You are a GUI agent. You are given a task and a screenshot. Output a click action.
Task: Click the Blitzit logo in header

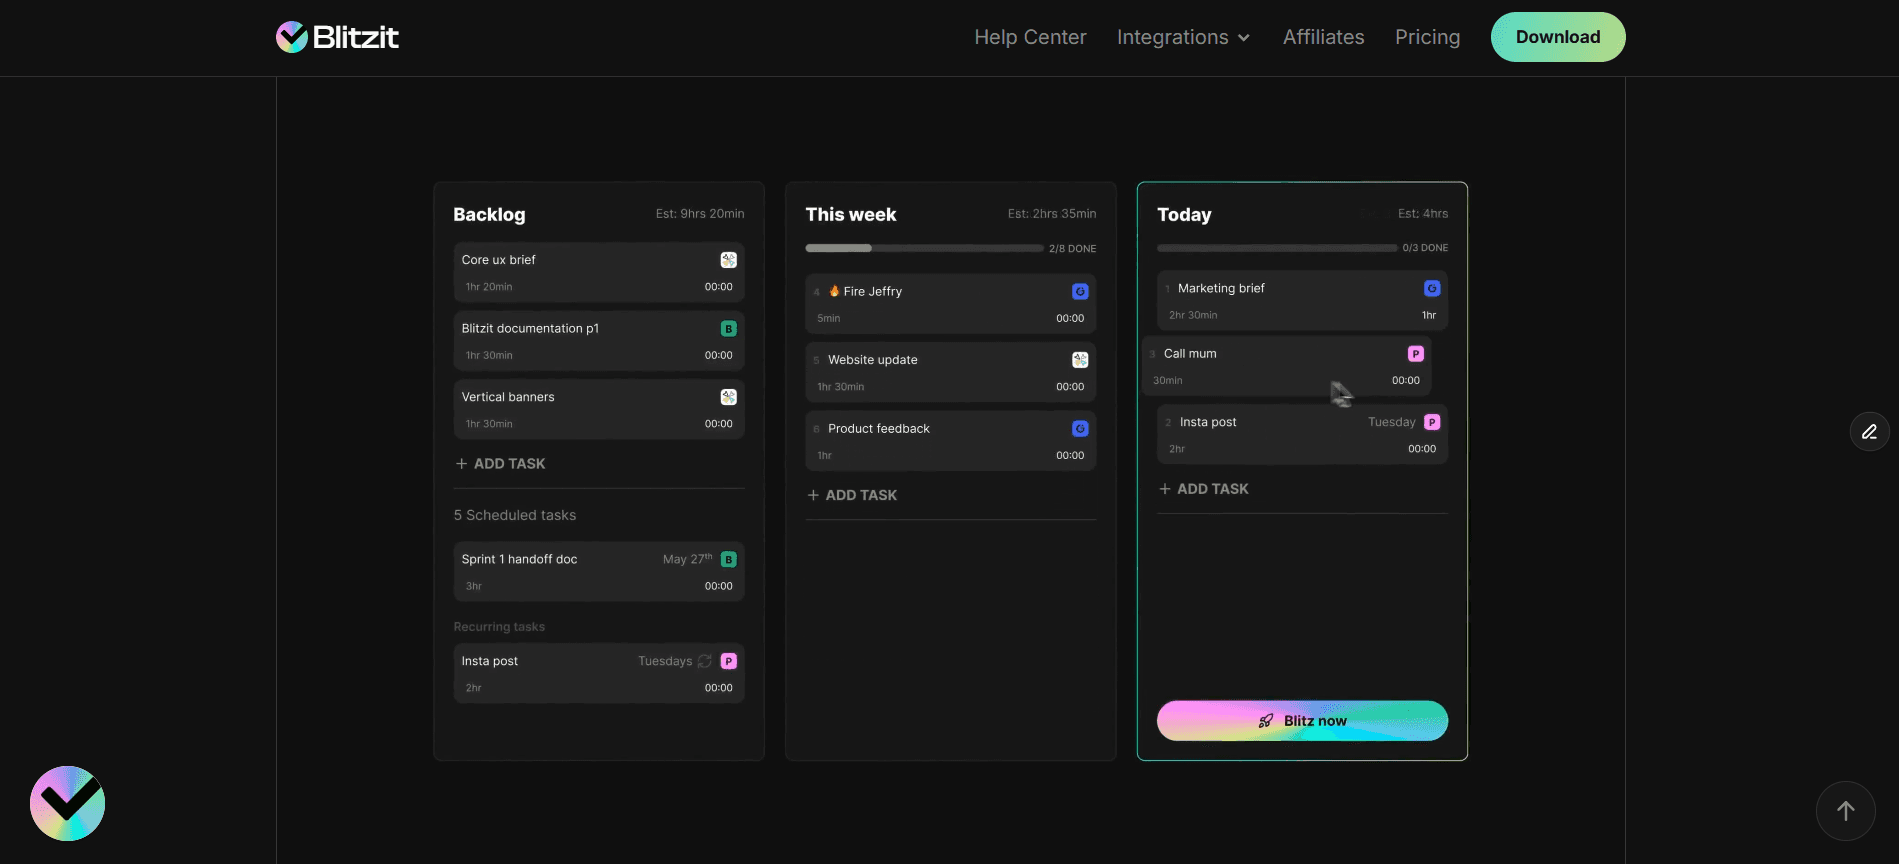(x=337, y=37)
